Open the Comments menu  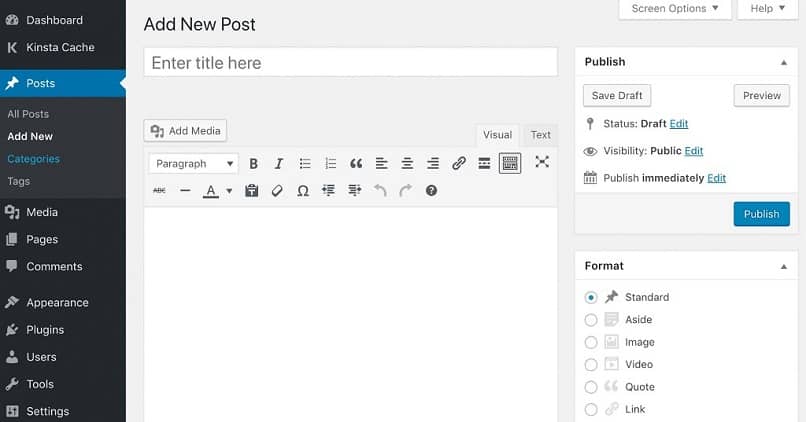coord(63,267)
